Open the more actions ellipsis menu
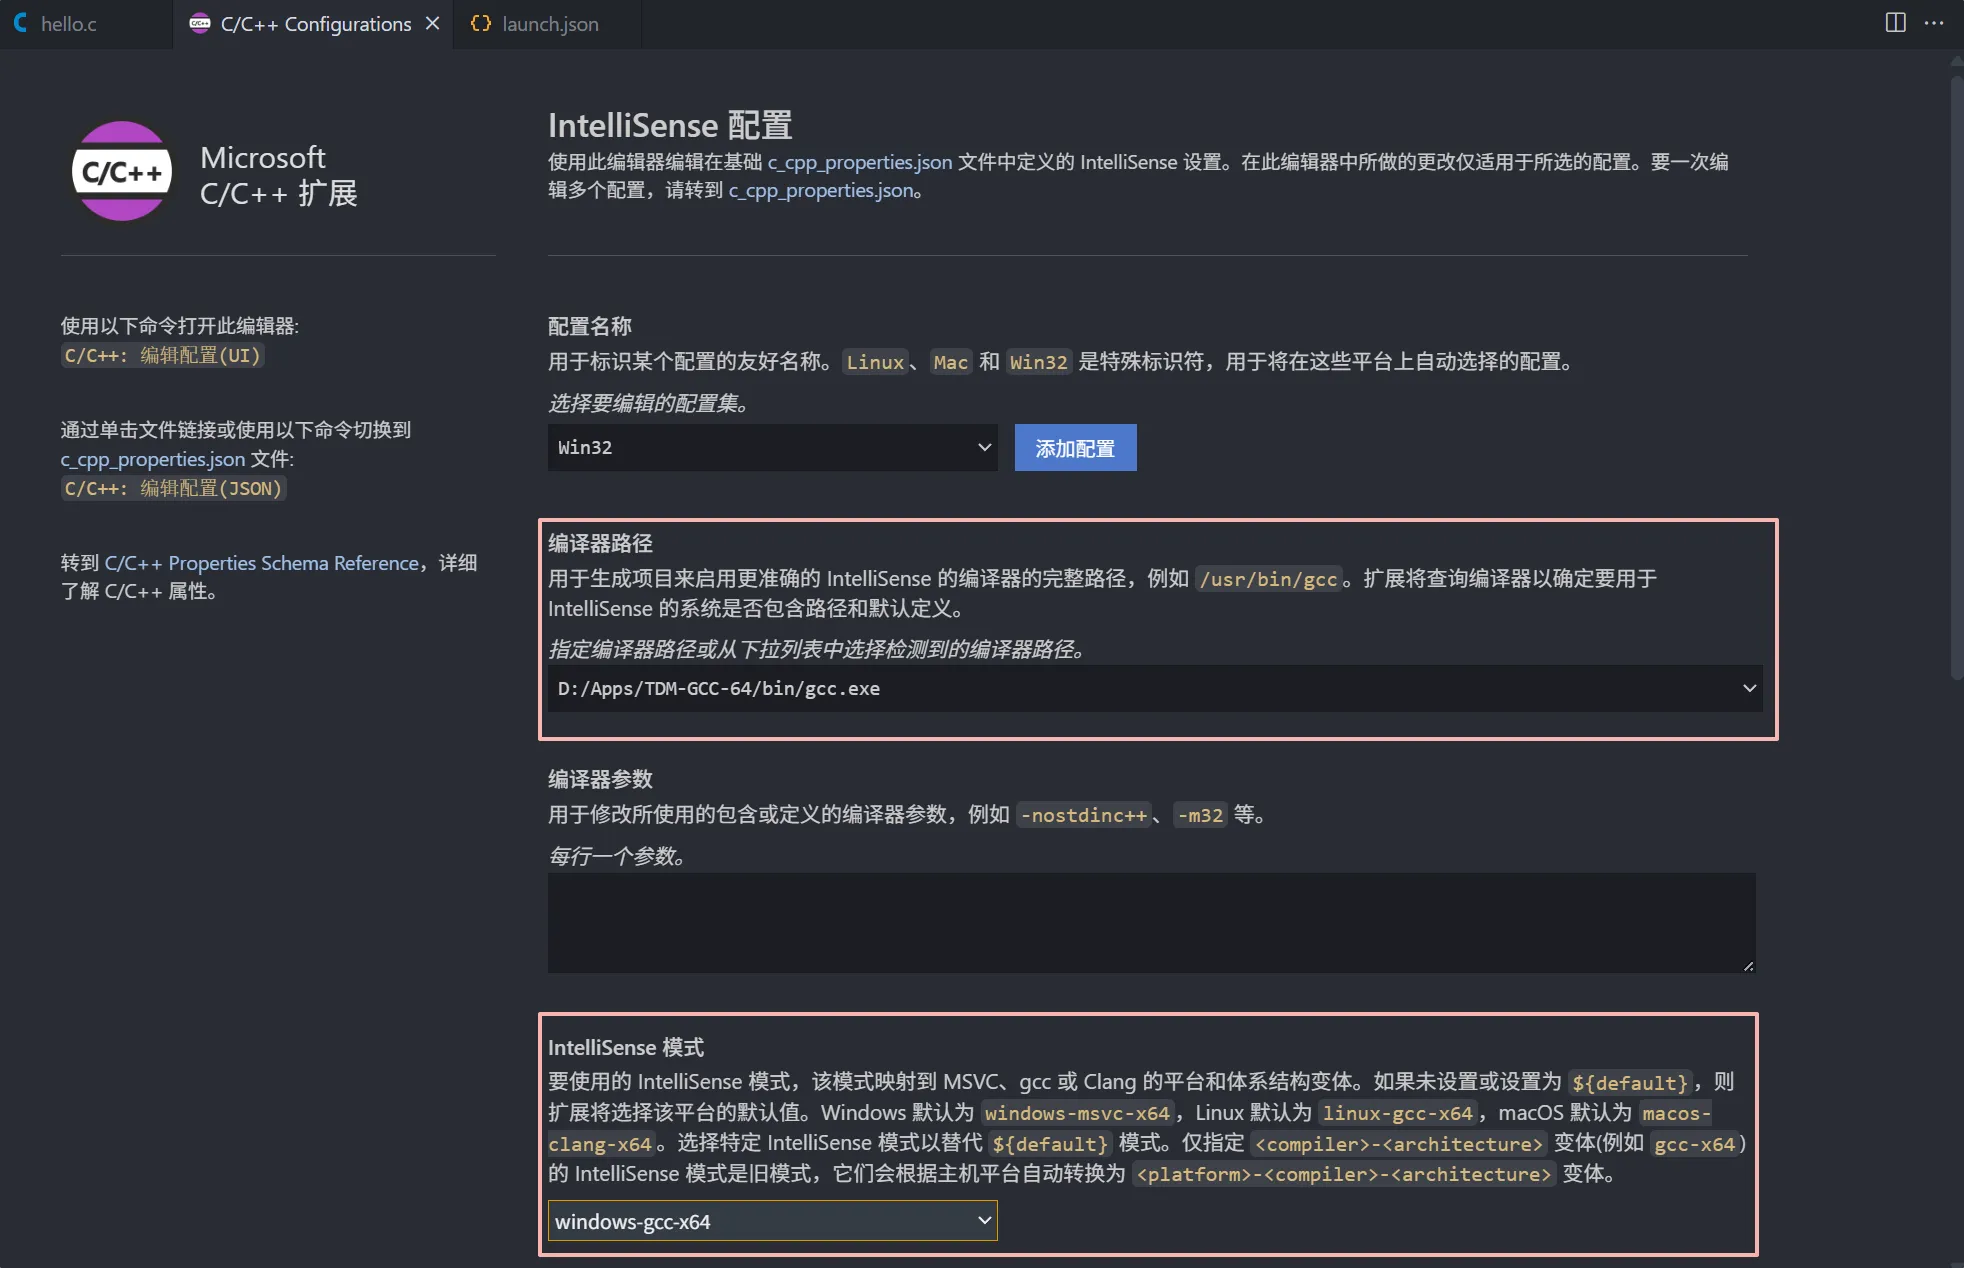Screen dimensions: 1964x1268 pos(1936,22)
